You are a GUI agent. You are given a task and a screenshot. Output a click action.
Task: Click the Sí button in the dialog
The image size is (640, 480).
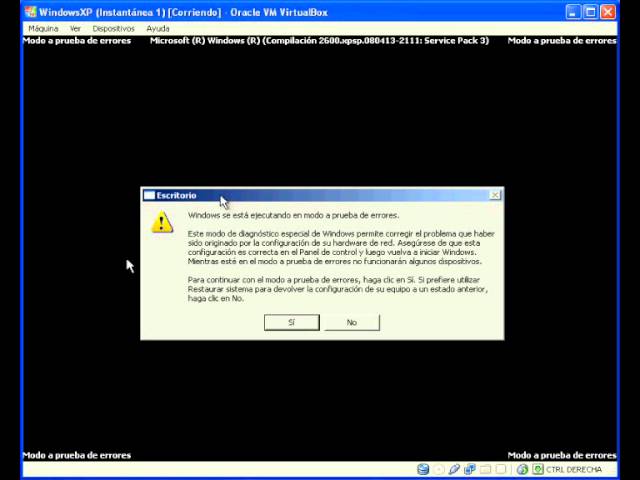pyautogui.click(x=292, y=322)
